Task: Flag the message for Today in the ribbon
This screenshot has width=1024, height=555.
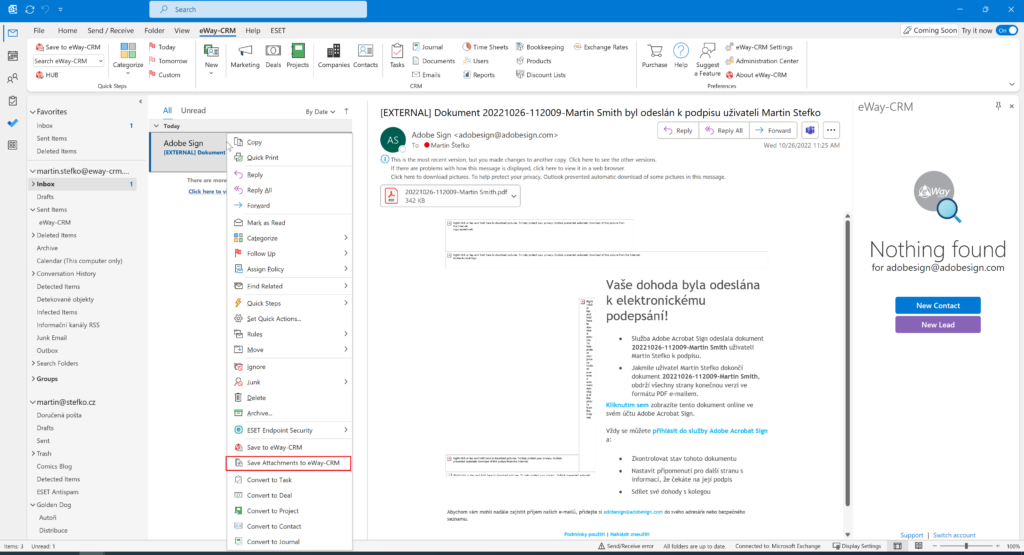Action: [x=162, y=47]
